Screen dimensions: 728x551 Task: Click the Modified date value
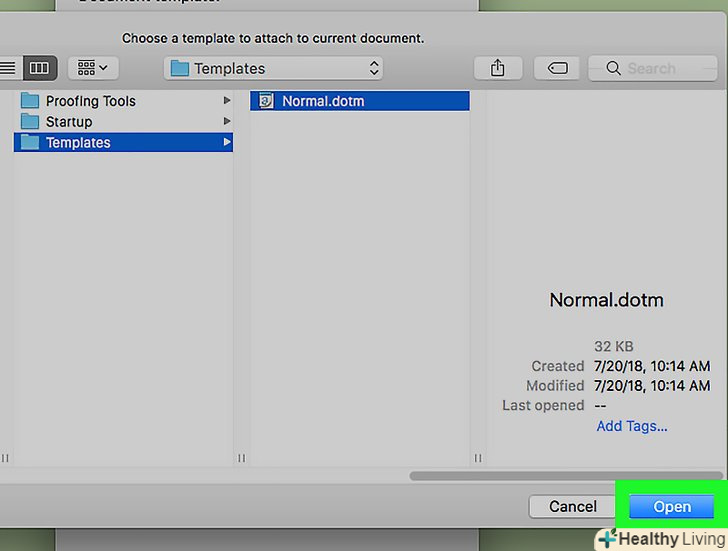coord(652,385)
